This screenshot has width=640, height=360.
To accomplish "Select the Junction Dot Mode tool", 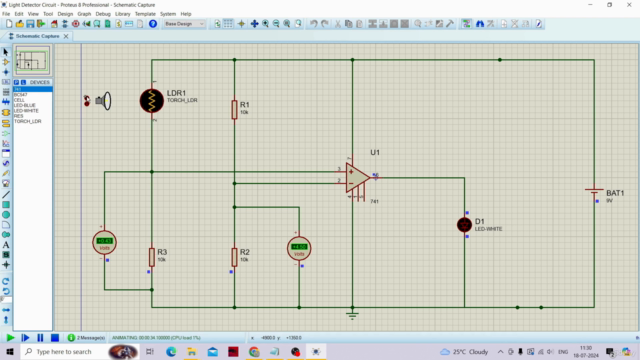I will click(x=6, y=72).
